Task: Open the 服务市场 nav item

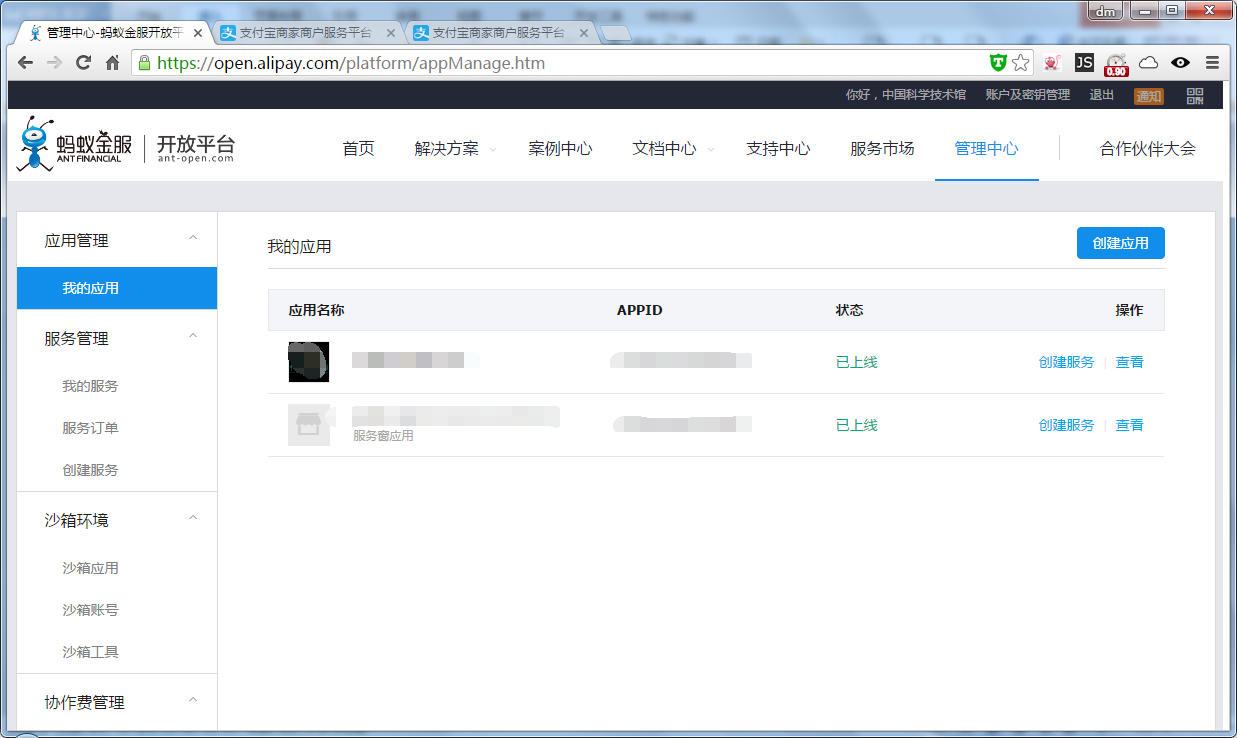Action: pos(882,149)
